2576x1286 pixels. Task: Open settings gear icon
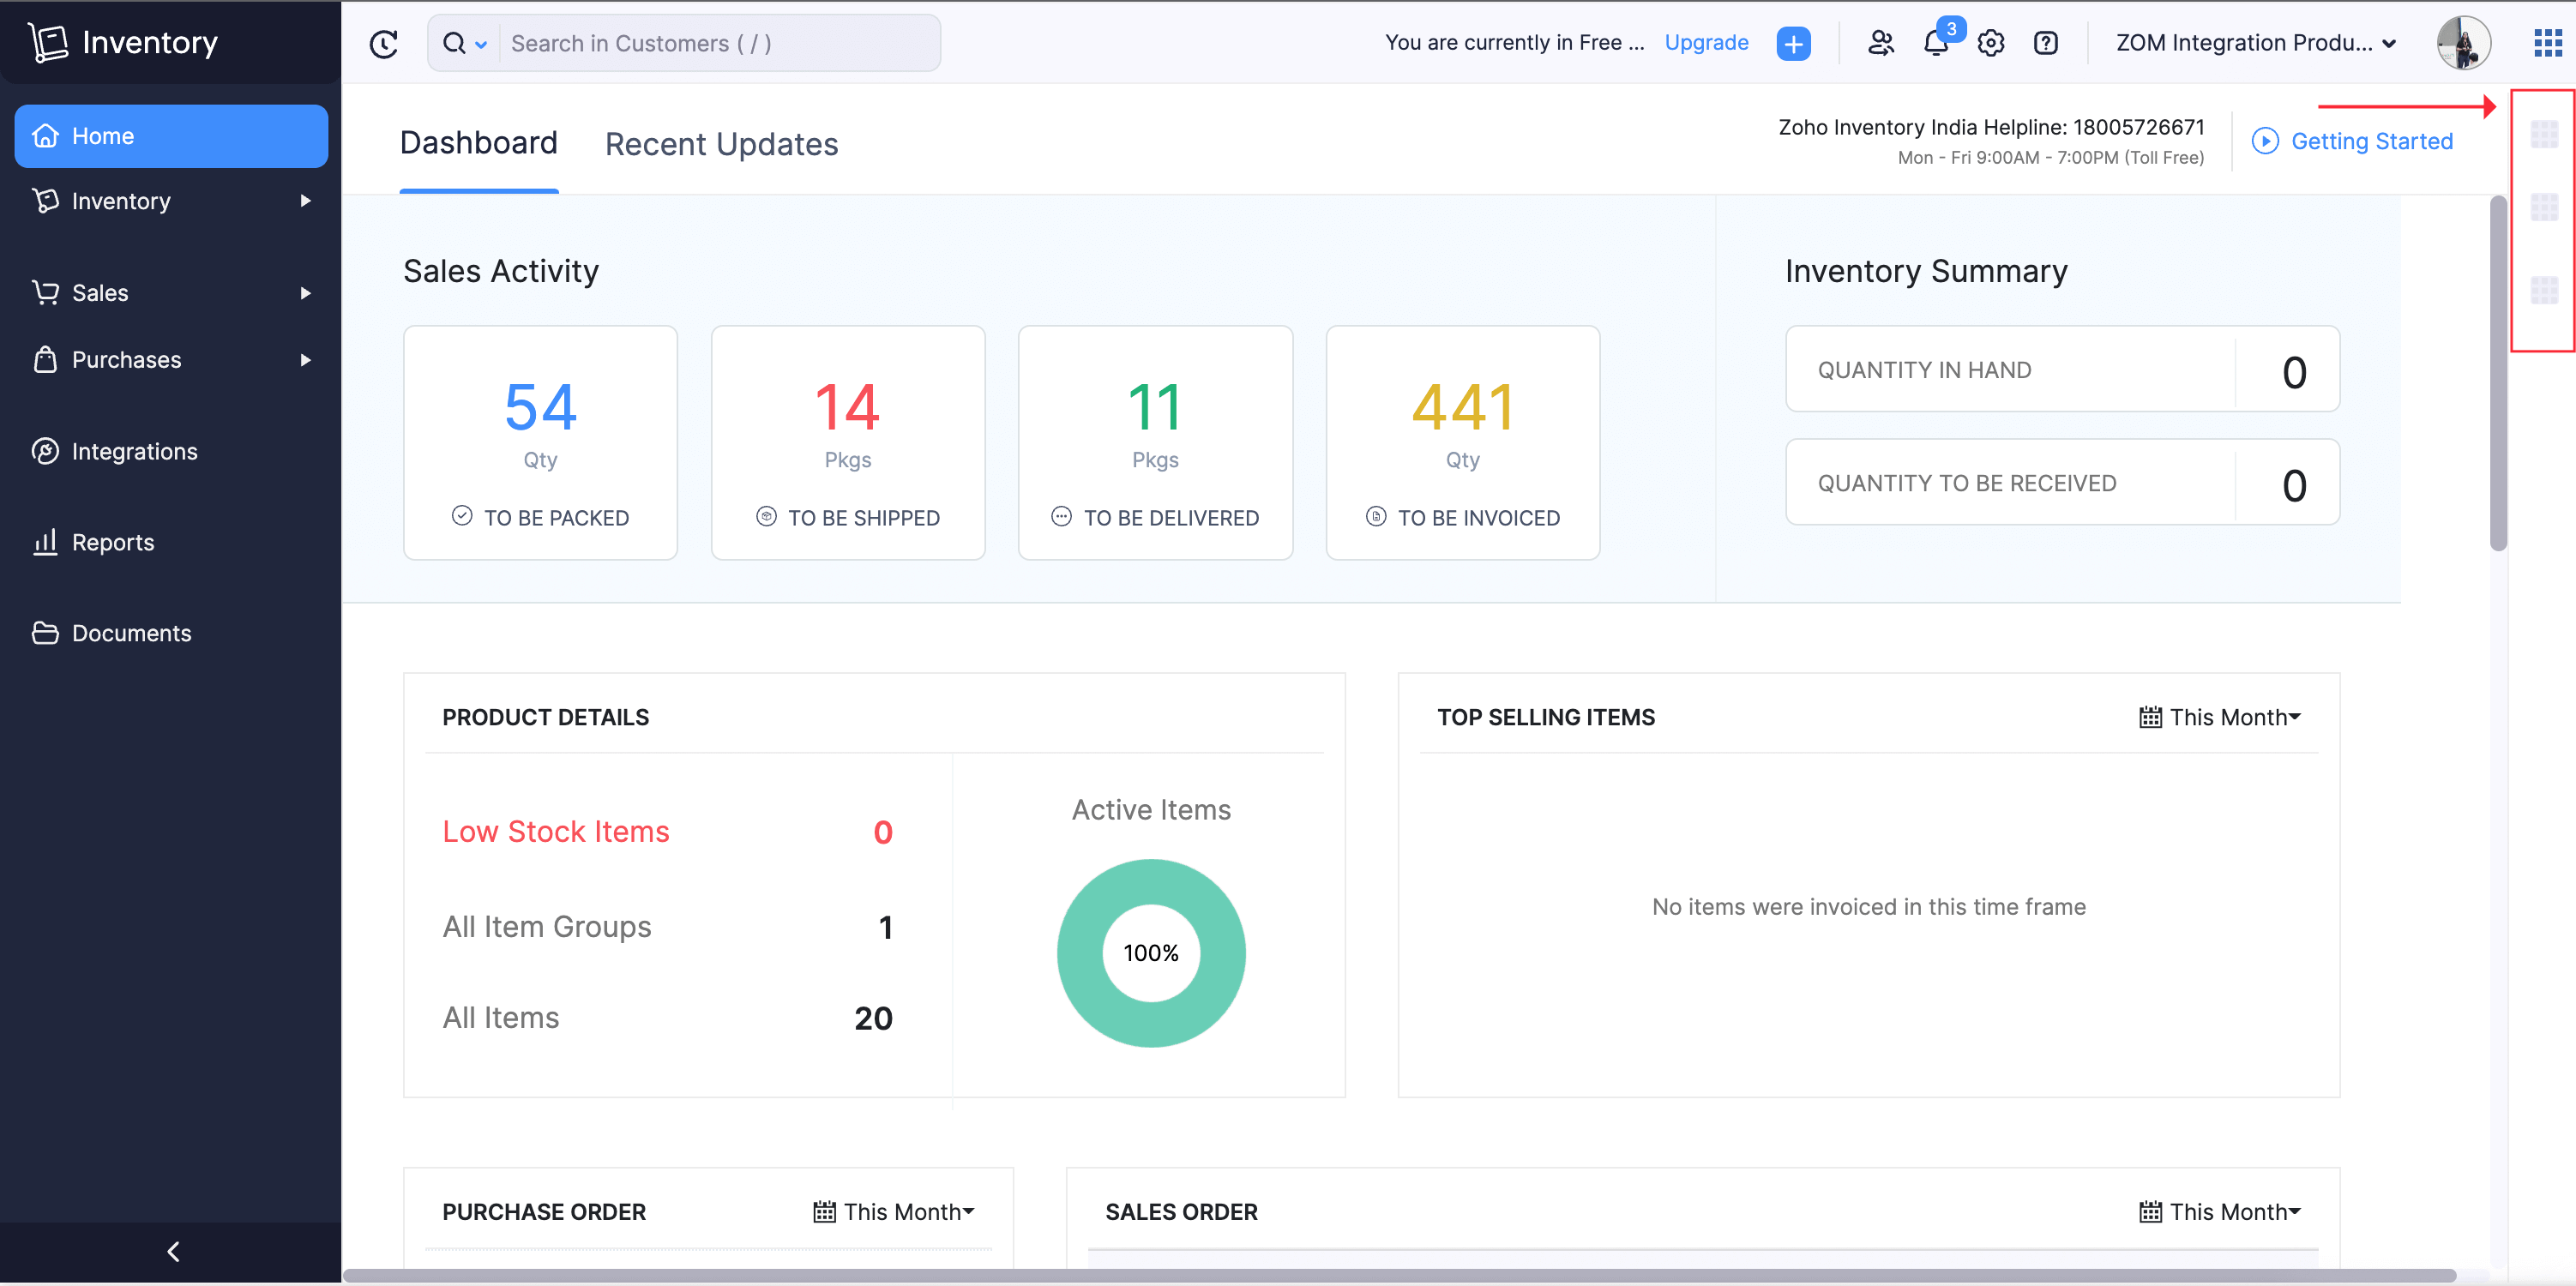pyautogui.click(x=1990, y=43)
